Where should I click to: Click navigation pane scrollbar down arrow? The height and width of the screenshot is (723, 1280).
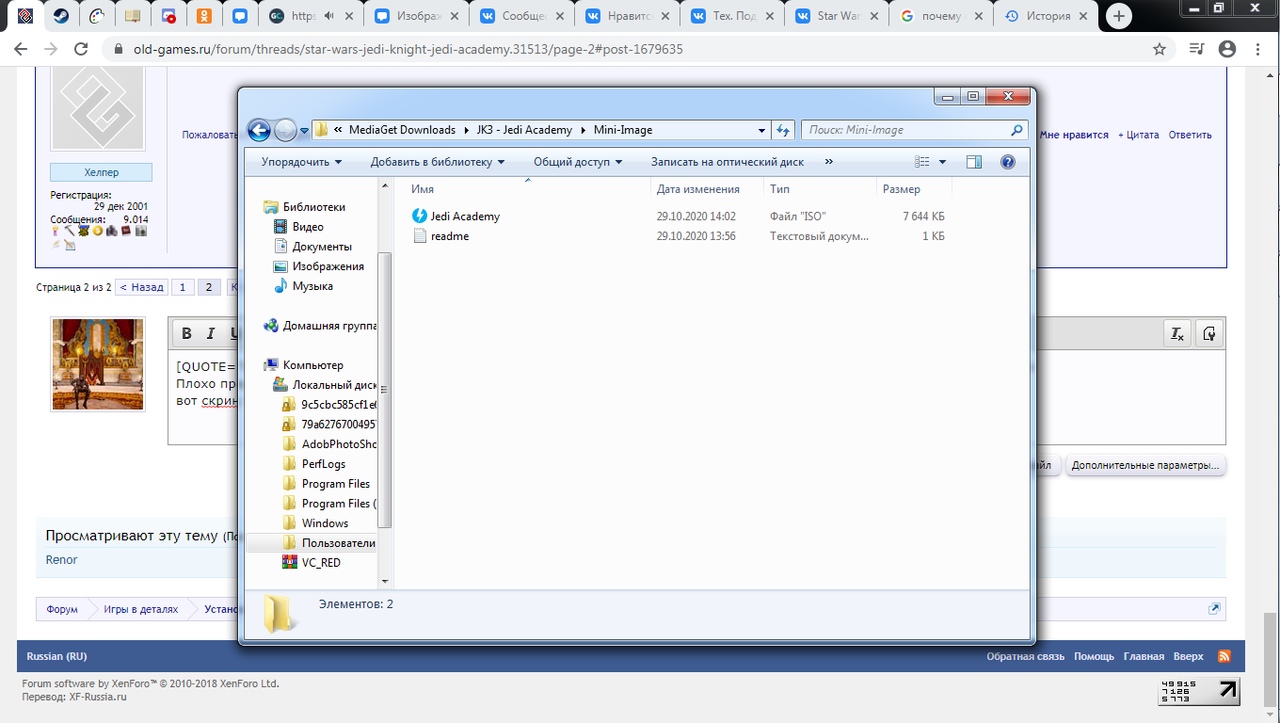[385, 580]
